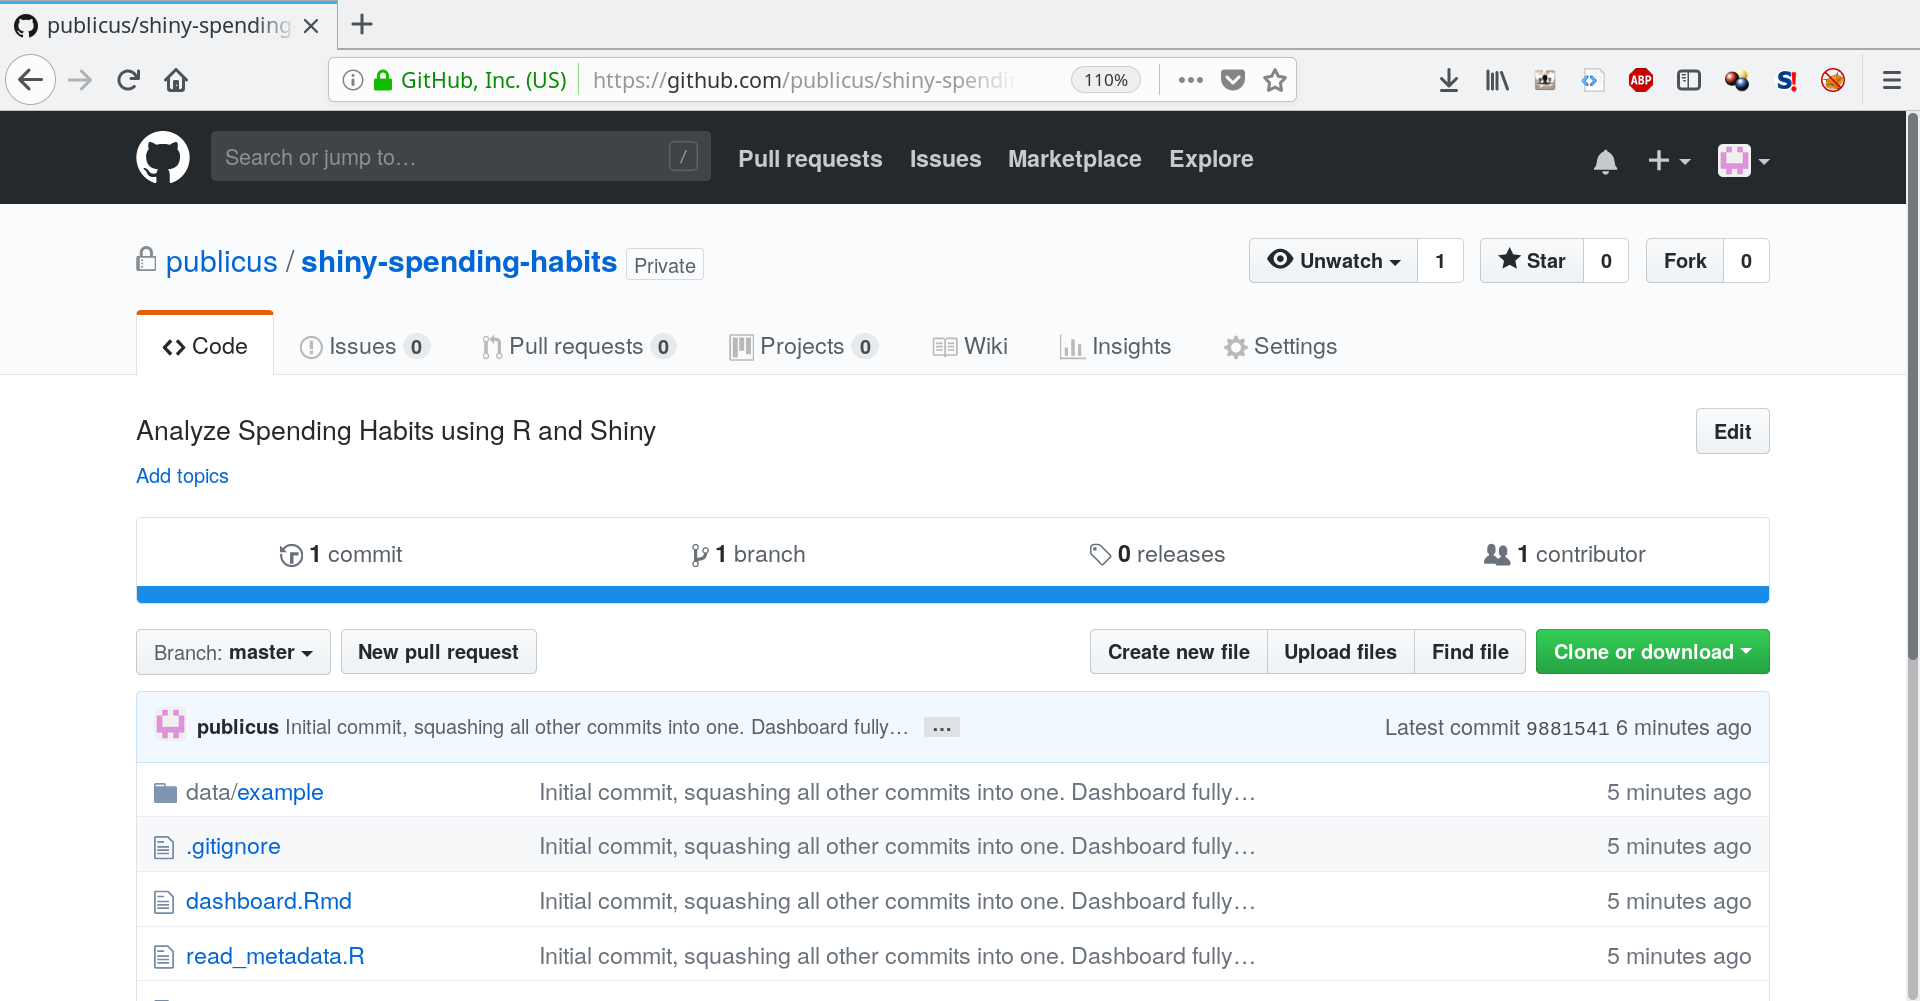The image size is (1920, 1001).
Task: Open the read_metadata.R file
Action: 275,956
